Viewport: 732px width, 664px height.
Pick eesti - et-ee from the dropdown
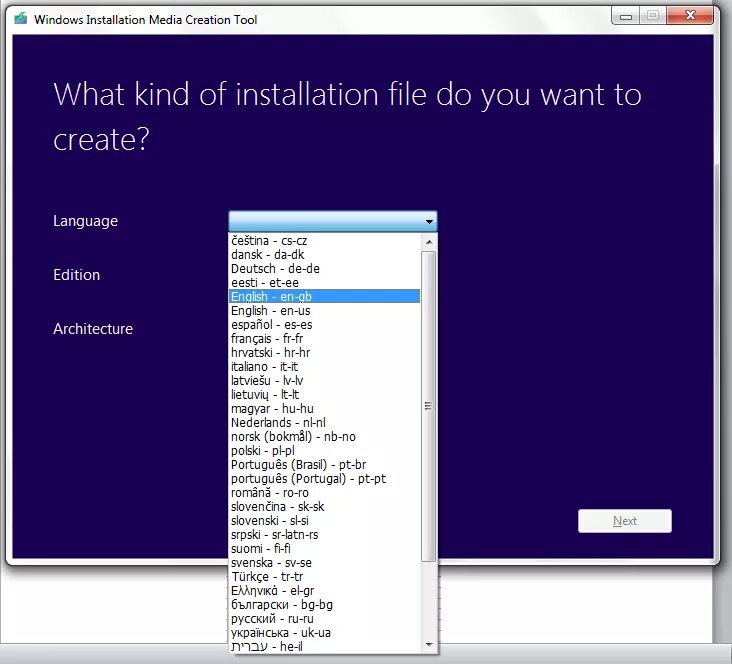[324, 283]
